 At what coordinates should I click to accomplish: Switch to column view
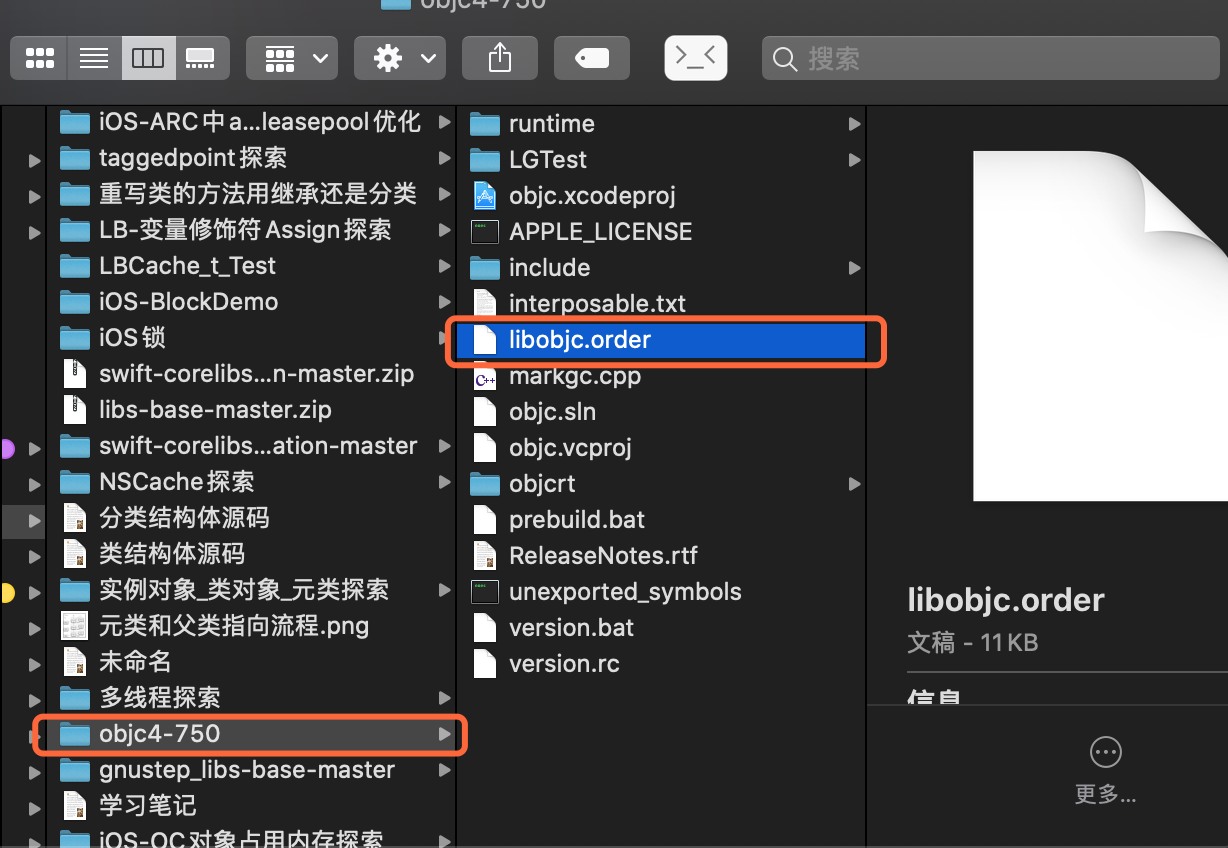pyautogui.click(x=148, y=59)
